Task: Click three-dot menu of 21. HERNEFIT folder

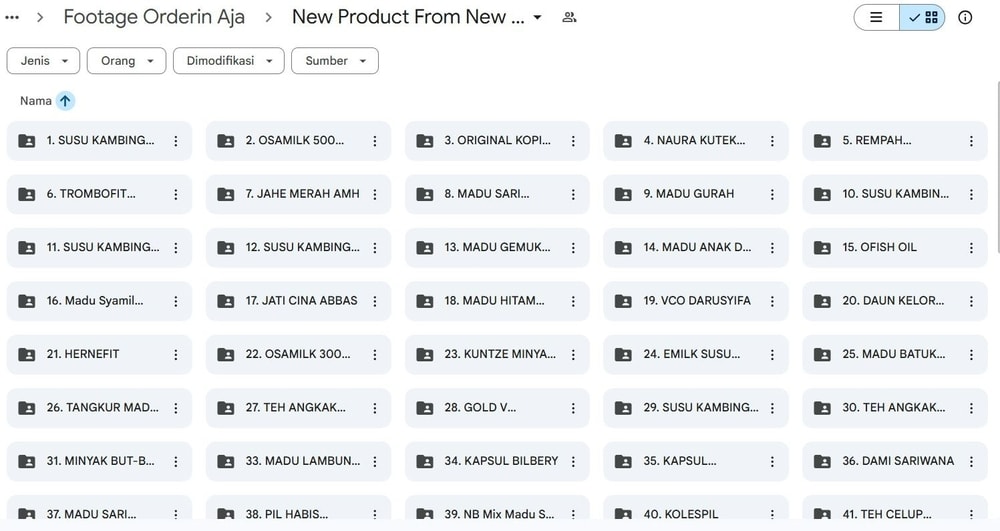Action: pyautogui.click(x=176, y=355)
